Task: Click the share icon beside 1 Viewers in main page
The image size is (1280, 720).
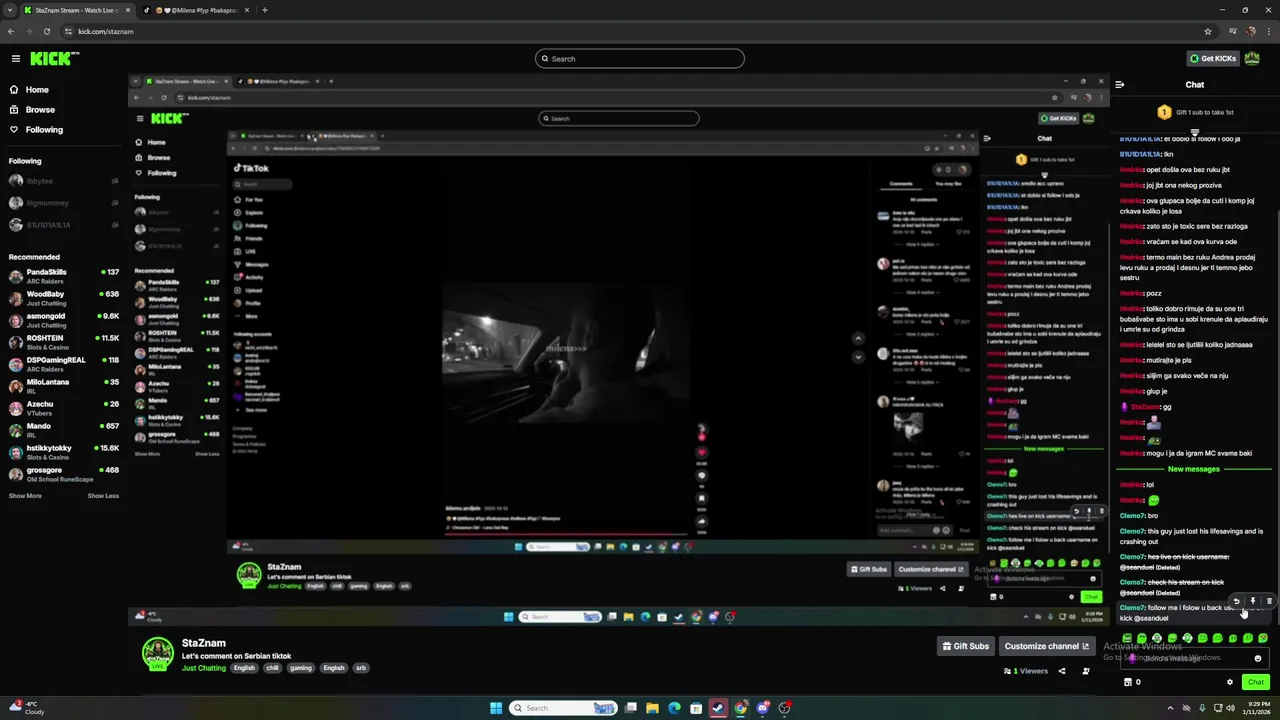Action: (x=1062, y=671)
